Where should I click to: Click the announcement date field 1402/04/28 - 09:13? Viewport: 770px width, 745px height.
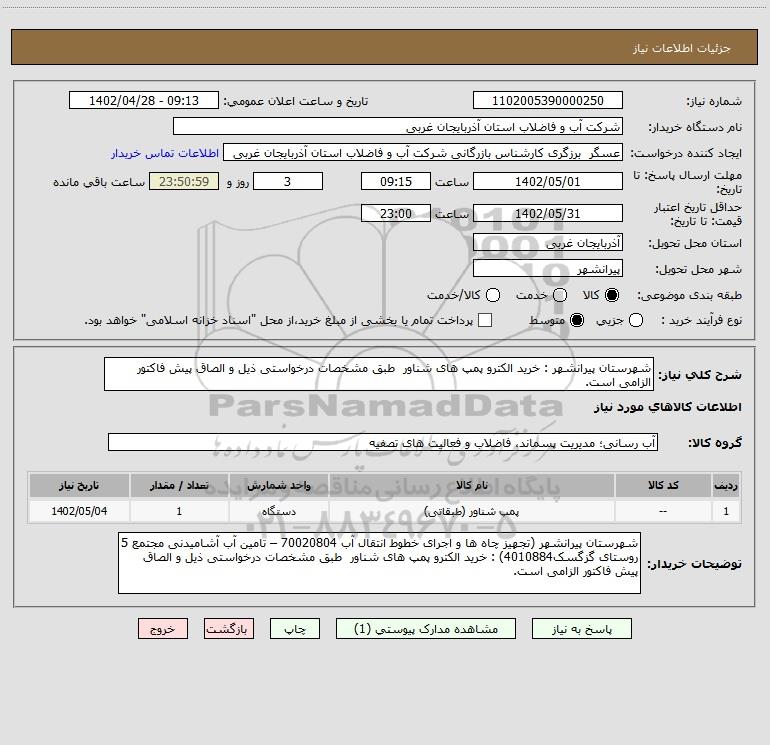tap(144, 100)
